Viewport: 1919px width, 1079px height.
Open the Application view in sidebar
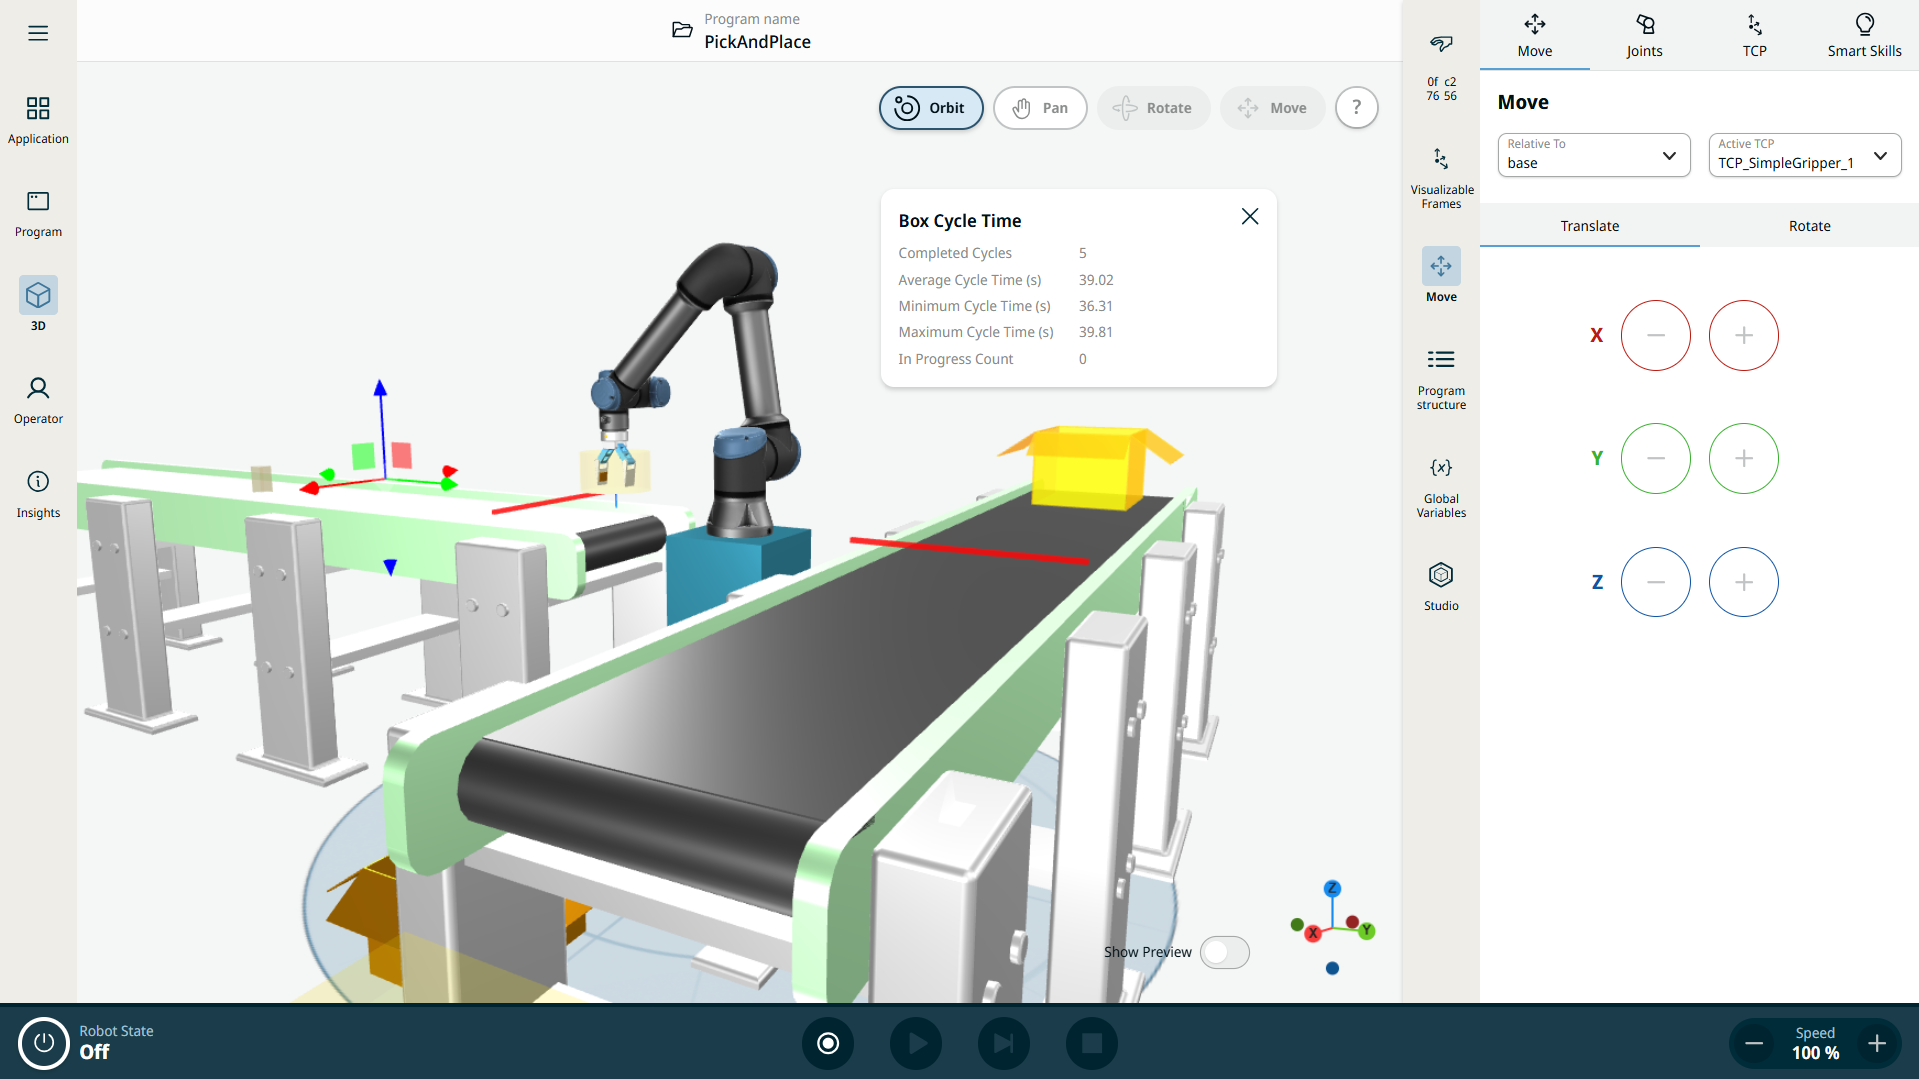pos(38,119)
